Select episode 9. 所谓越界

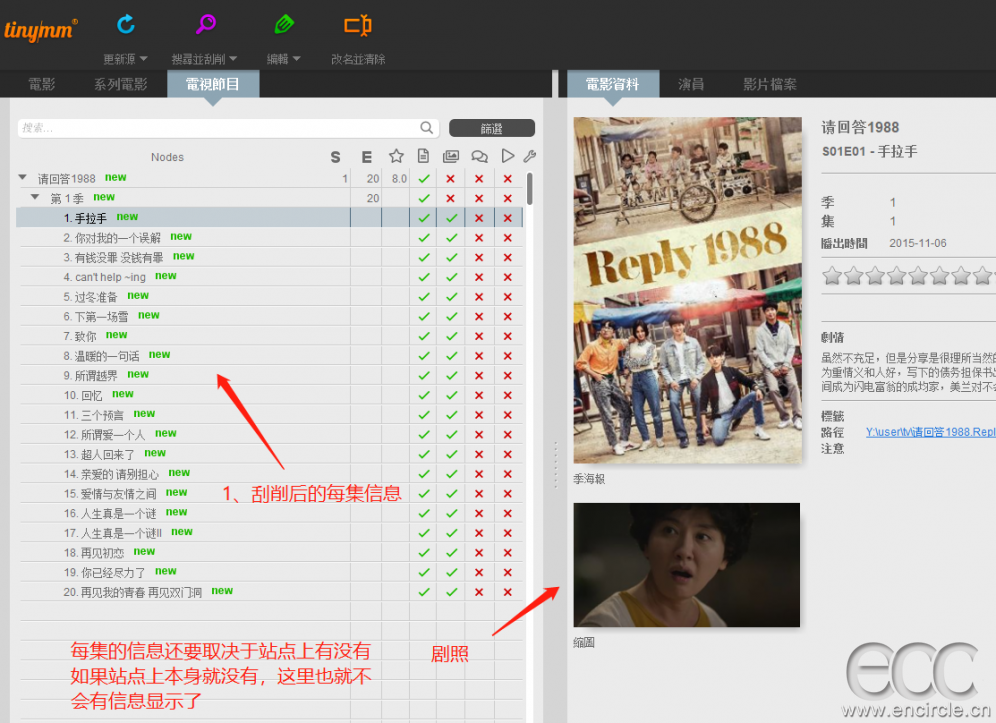click(x=90, y=375)
